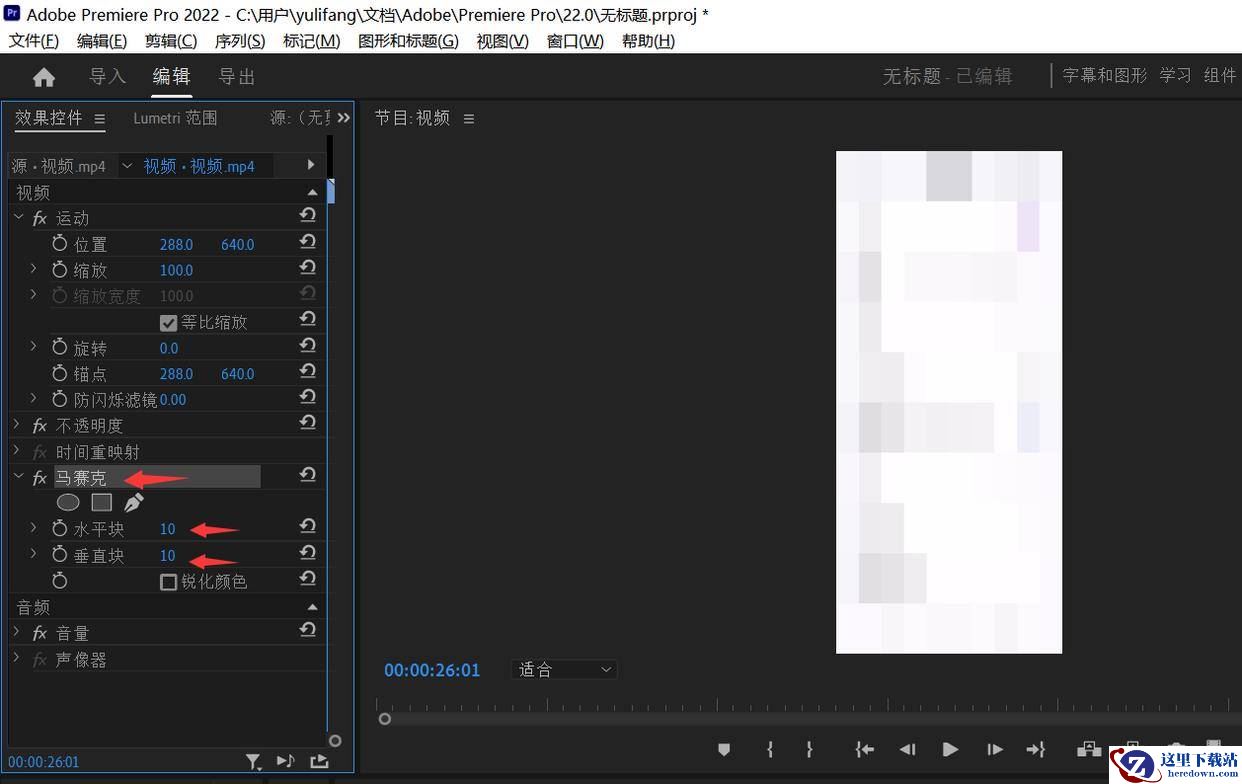Expand the 缩放 property
Viewport: 1242px width, 784px height.
pyautogui.click(x=33, y=269)
